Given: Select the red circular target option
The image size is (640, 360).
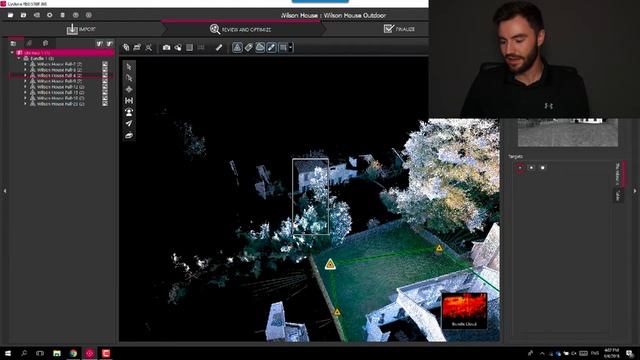Looking at the screenshot, I should click(x=520, y=168).
